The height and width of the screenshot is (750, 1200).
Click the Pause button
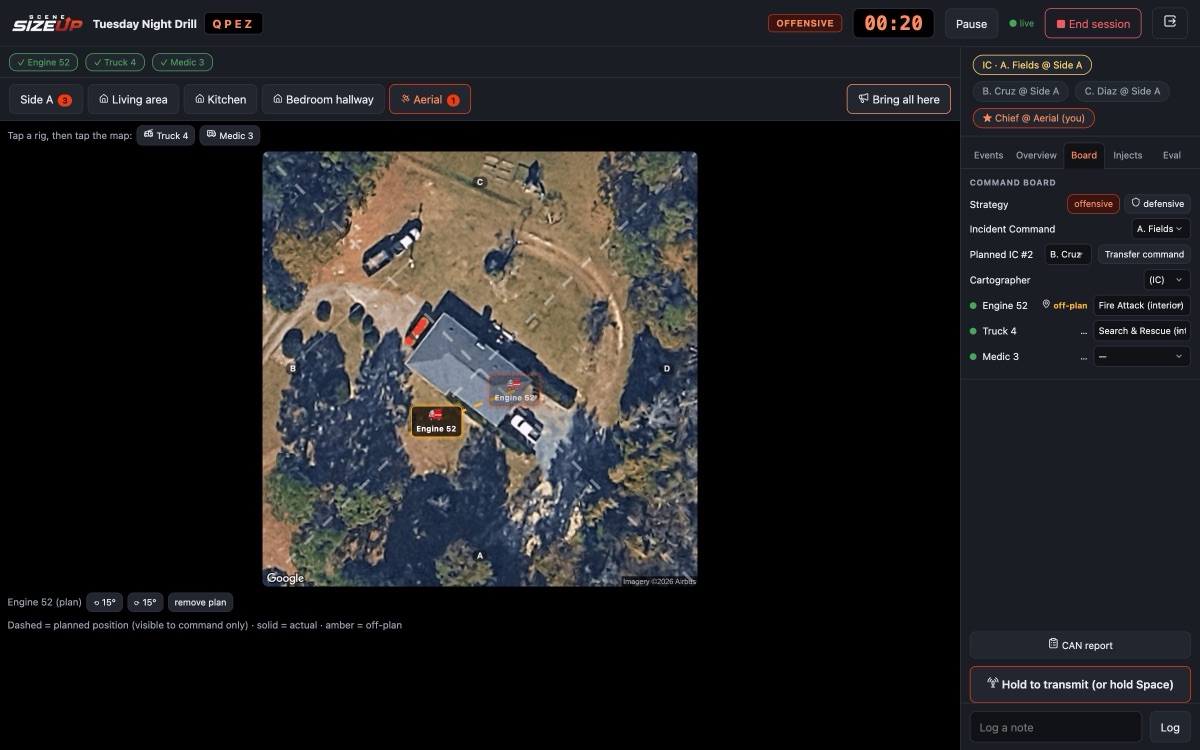click(x=971, y=24)
